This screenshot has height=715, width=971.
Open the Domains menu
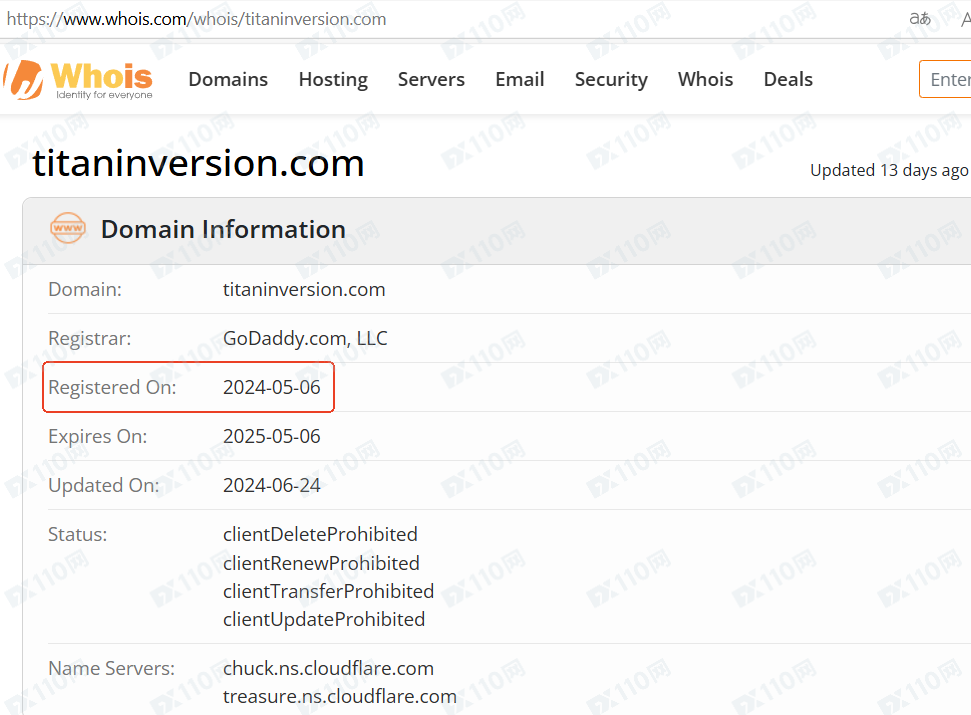[x=228, y=79]
